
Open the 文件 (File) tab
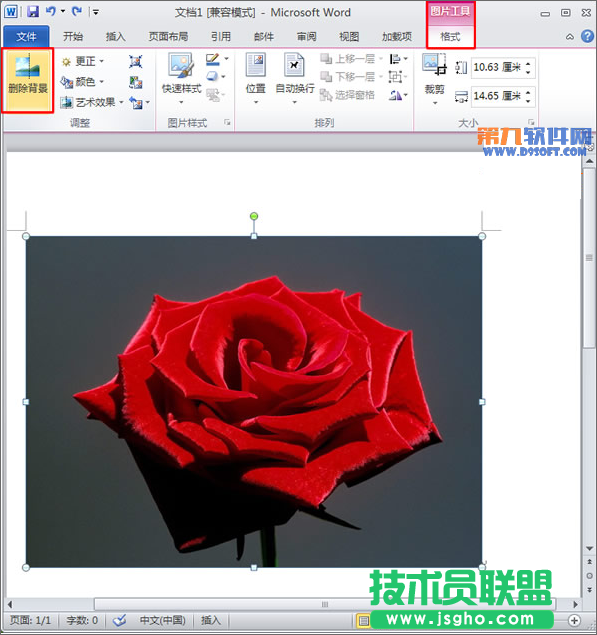[26, 36]
